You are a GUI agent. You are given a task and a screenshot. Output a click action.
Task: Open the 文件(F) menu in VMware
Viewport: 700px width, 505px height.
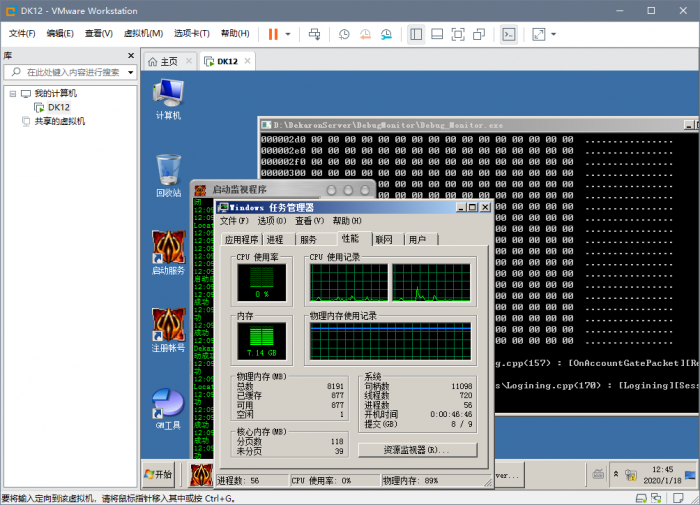(x=22, y=33)
